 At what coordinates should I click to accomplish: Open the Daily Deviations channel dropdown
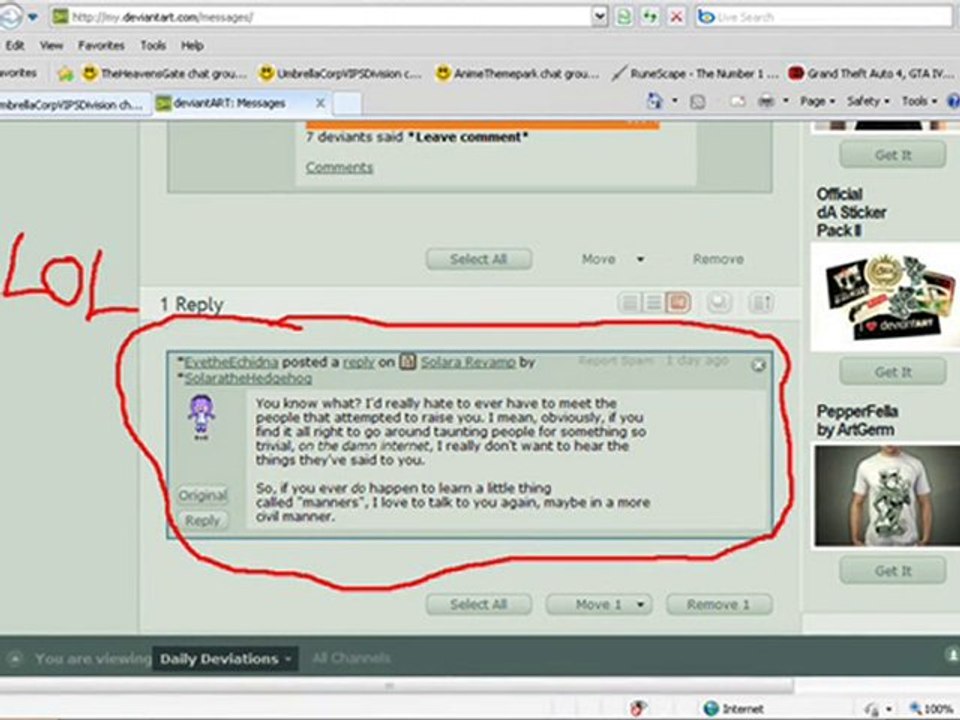[x=225, y=659]
